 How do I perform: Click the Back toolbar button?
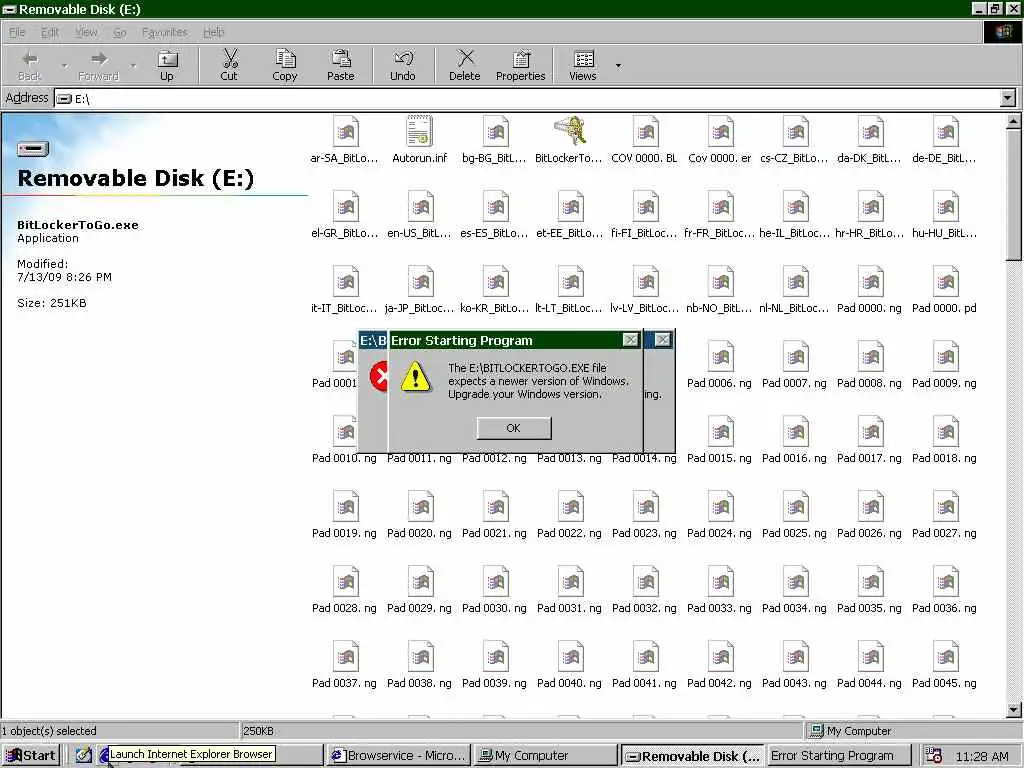(x=29, y=65)
